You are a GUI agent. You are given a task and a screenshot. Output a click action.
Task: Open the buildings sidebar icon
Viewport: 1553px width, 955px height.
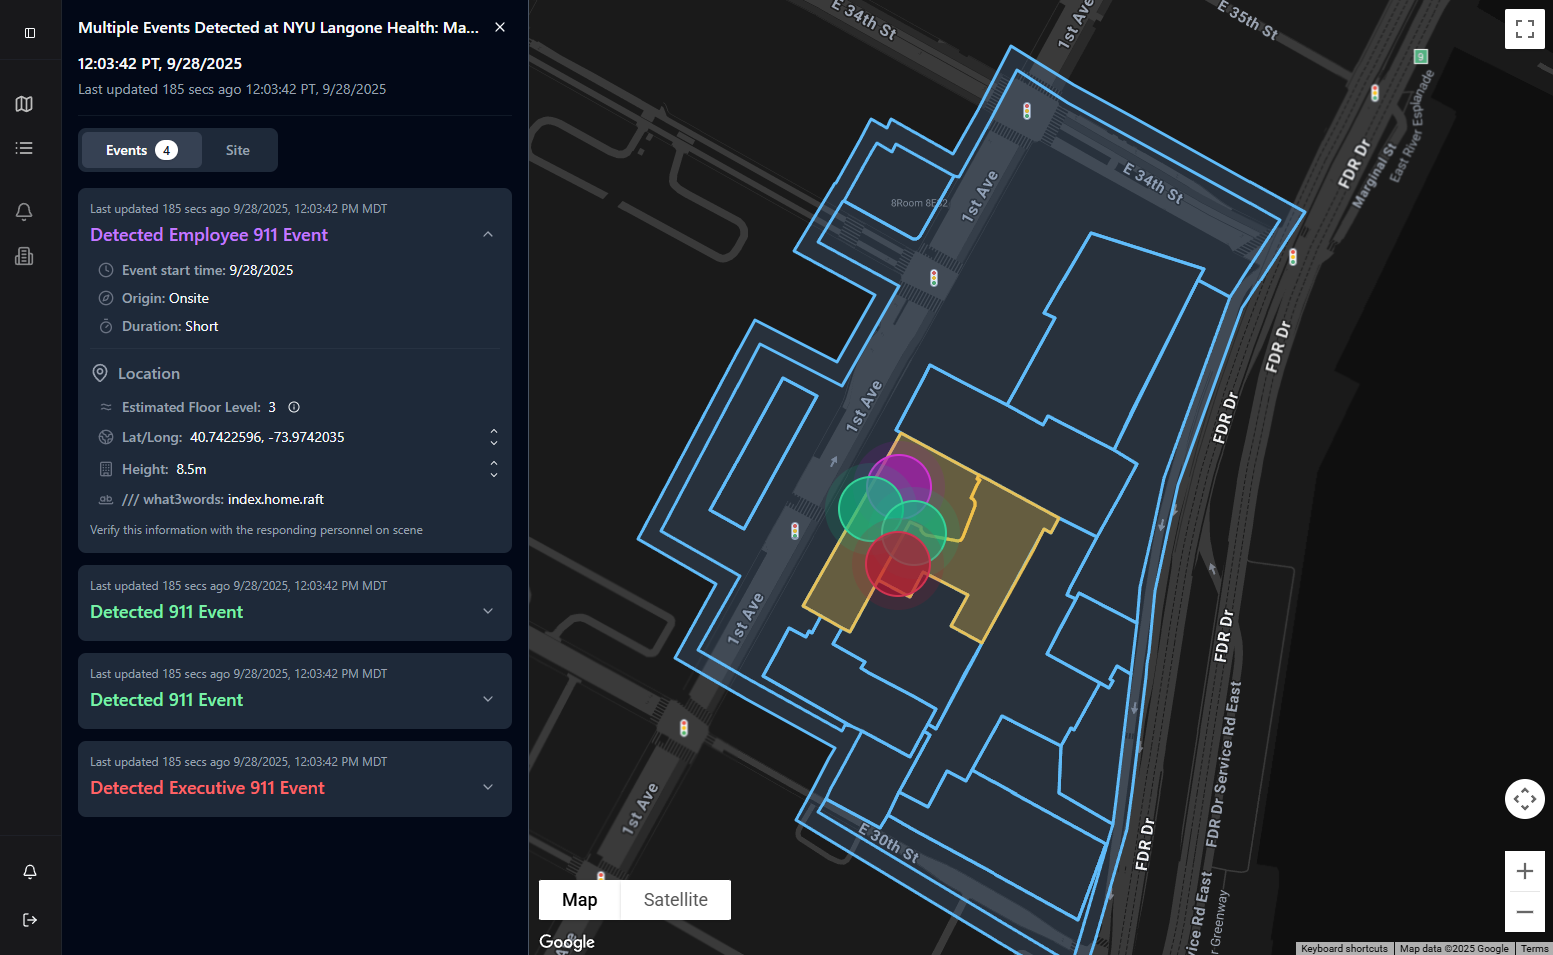click(24, 256)
